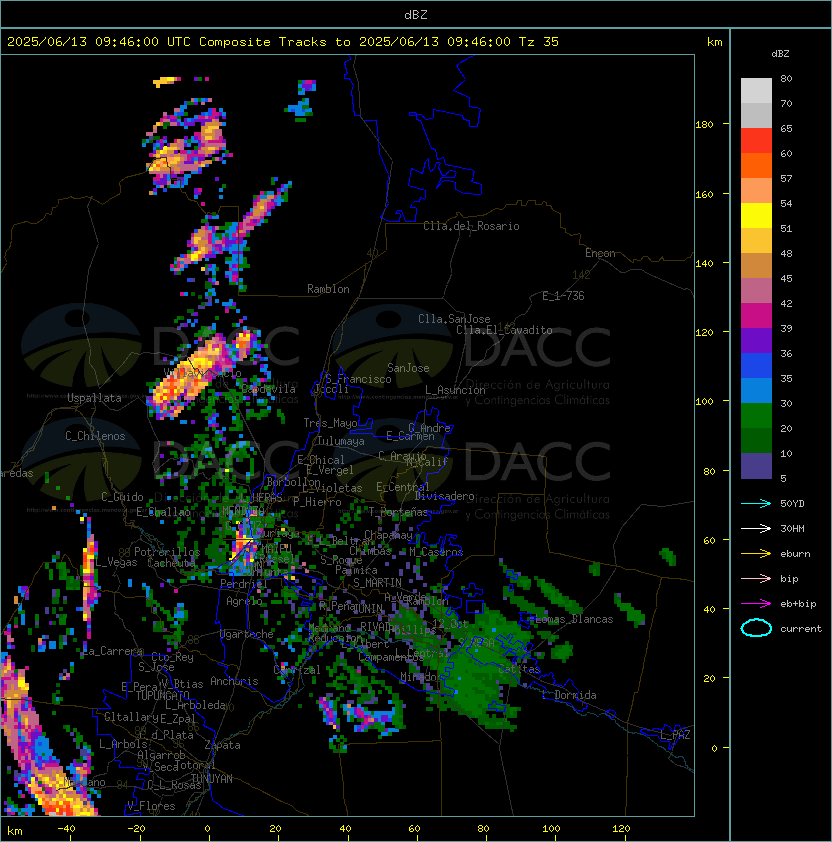Click the cyan 50YD arrow legend icon
This screenshot has width=832, height=842.
(x=756, y=503)
